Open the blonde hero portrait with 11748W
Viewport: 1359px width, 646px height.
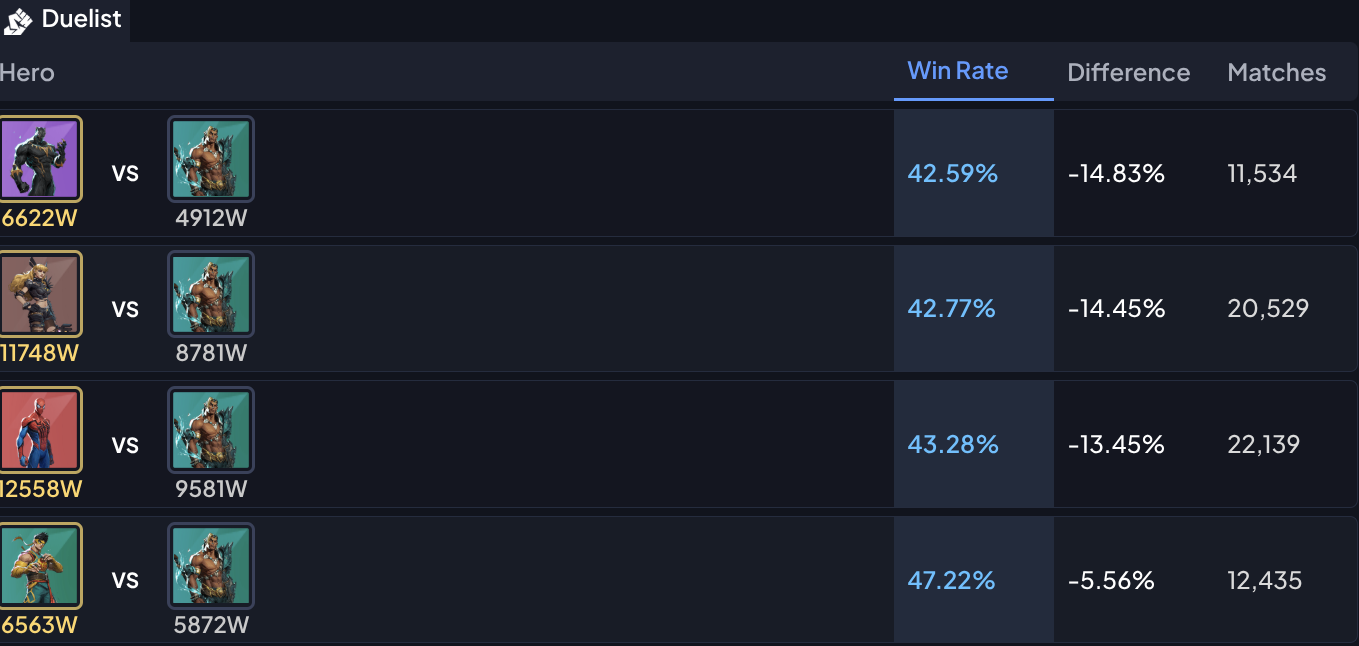pos(40,294)
